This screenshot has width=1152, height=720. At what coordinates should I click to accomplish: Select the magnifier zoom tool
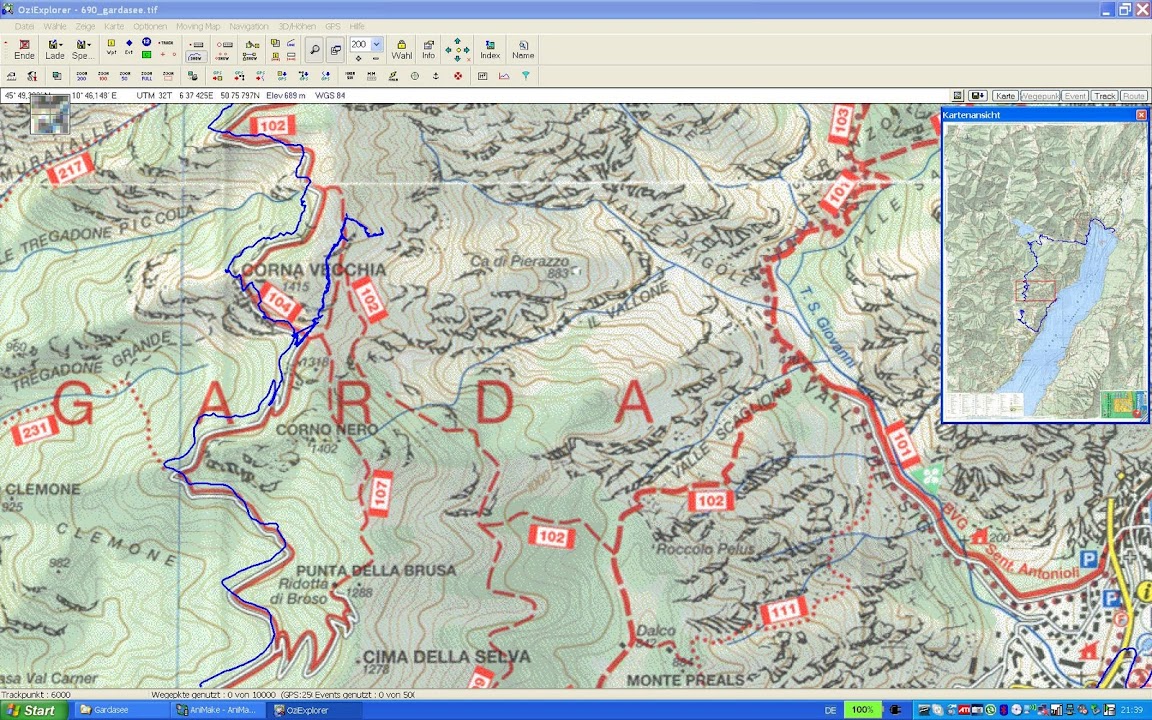[x=314, y=49]
